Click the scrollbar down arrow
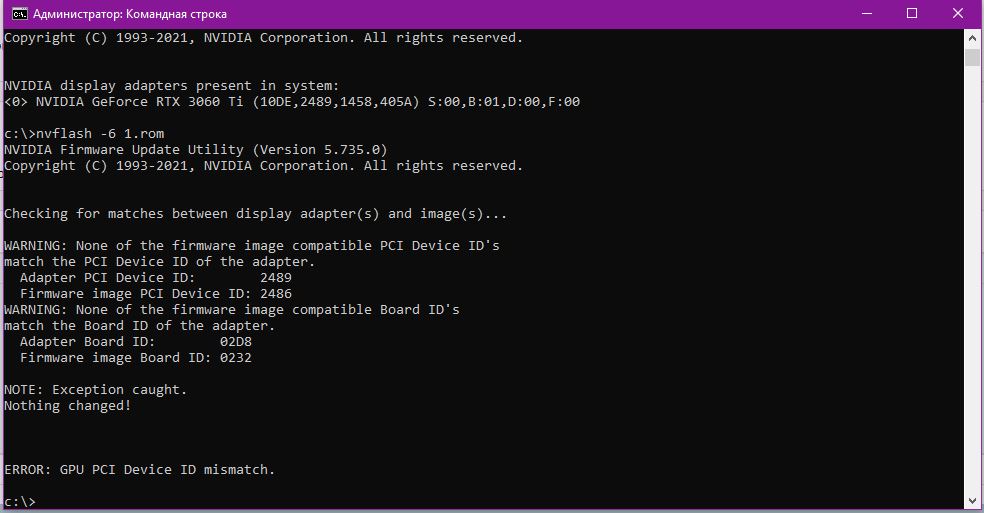 coord(972,501)
